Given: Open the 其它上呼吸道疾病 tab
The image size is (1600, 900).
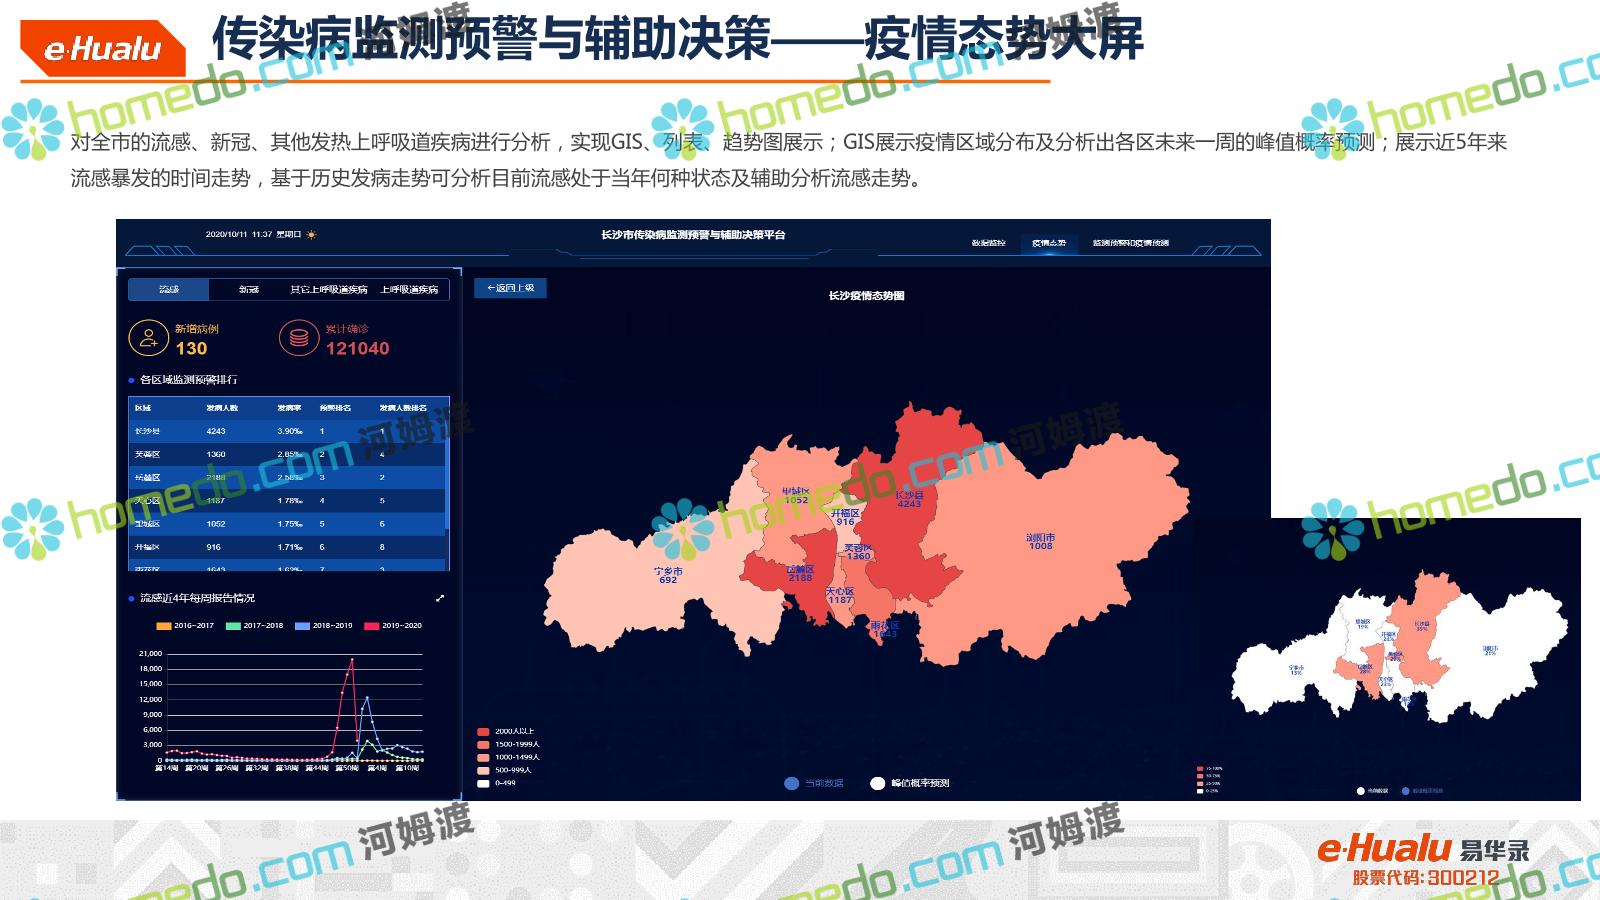Looking at the screenshot, I should [x=328, y=290].
